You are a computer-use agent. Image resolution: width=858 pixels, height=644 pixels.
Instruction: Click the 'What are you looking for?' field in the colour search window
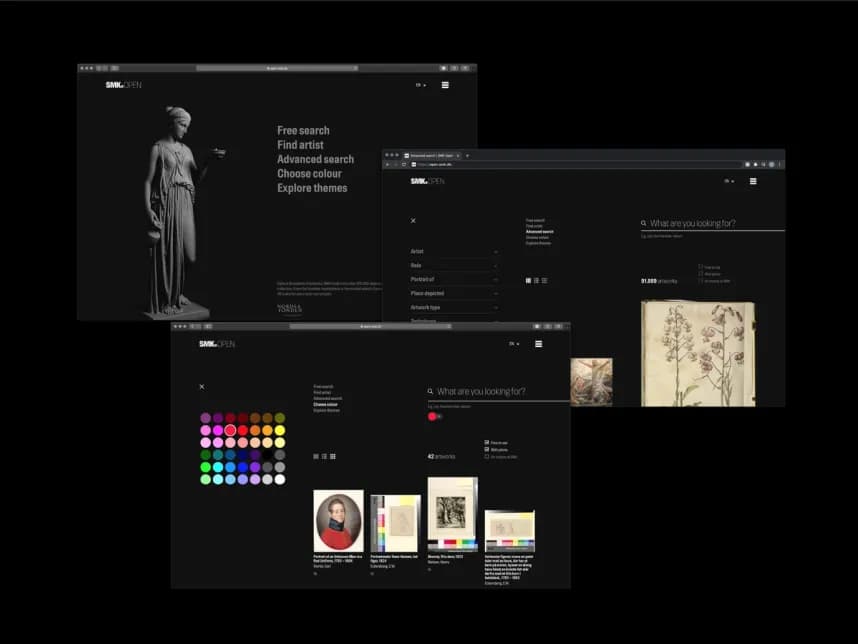[498, 392]
